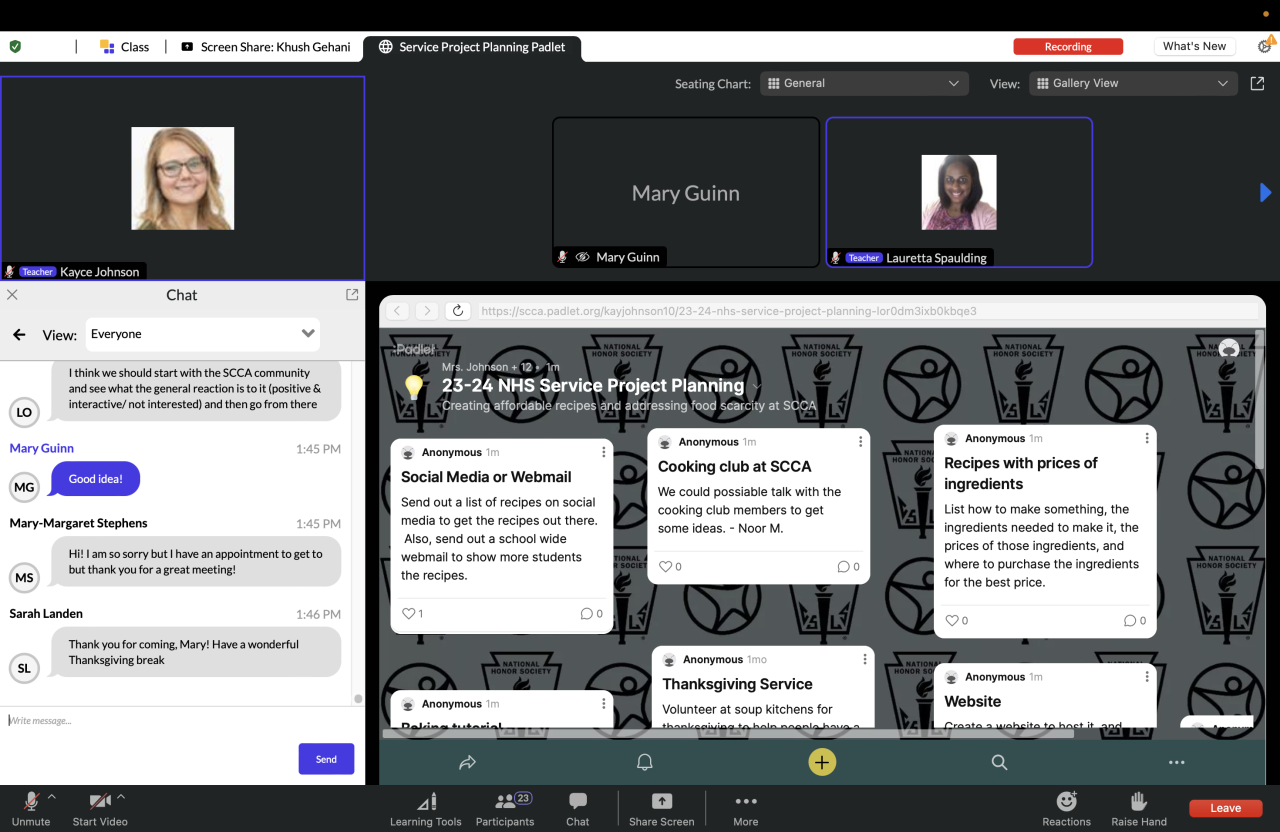Pop out the Chat panel
The width and height of the screenshot is (1280, 832).
click(352, 295)
